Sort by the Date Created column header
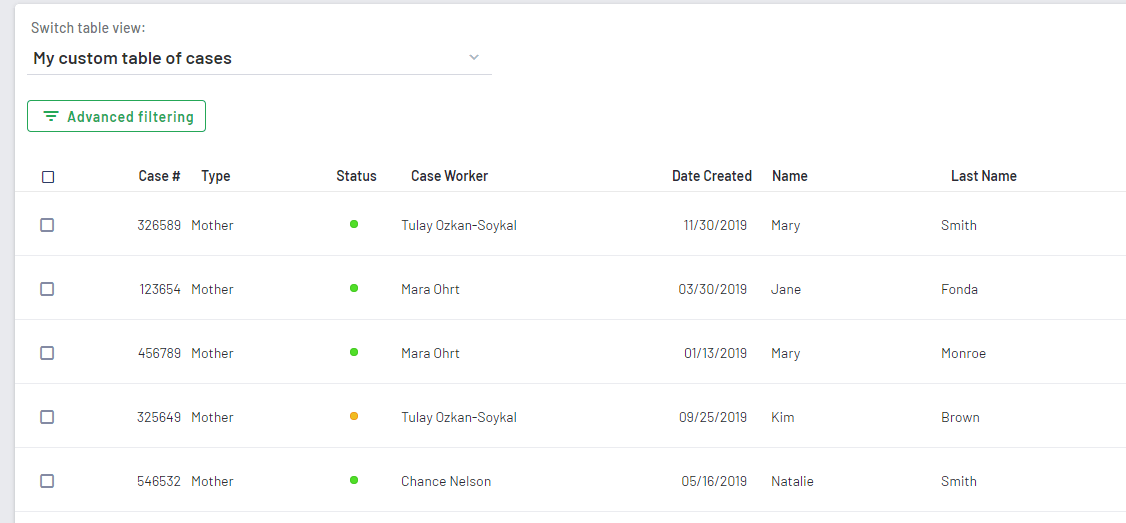Screen dimensions: 1126x523 [711, 176]
